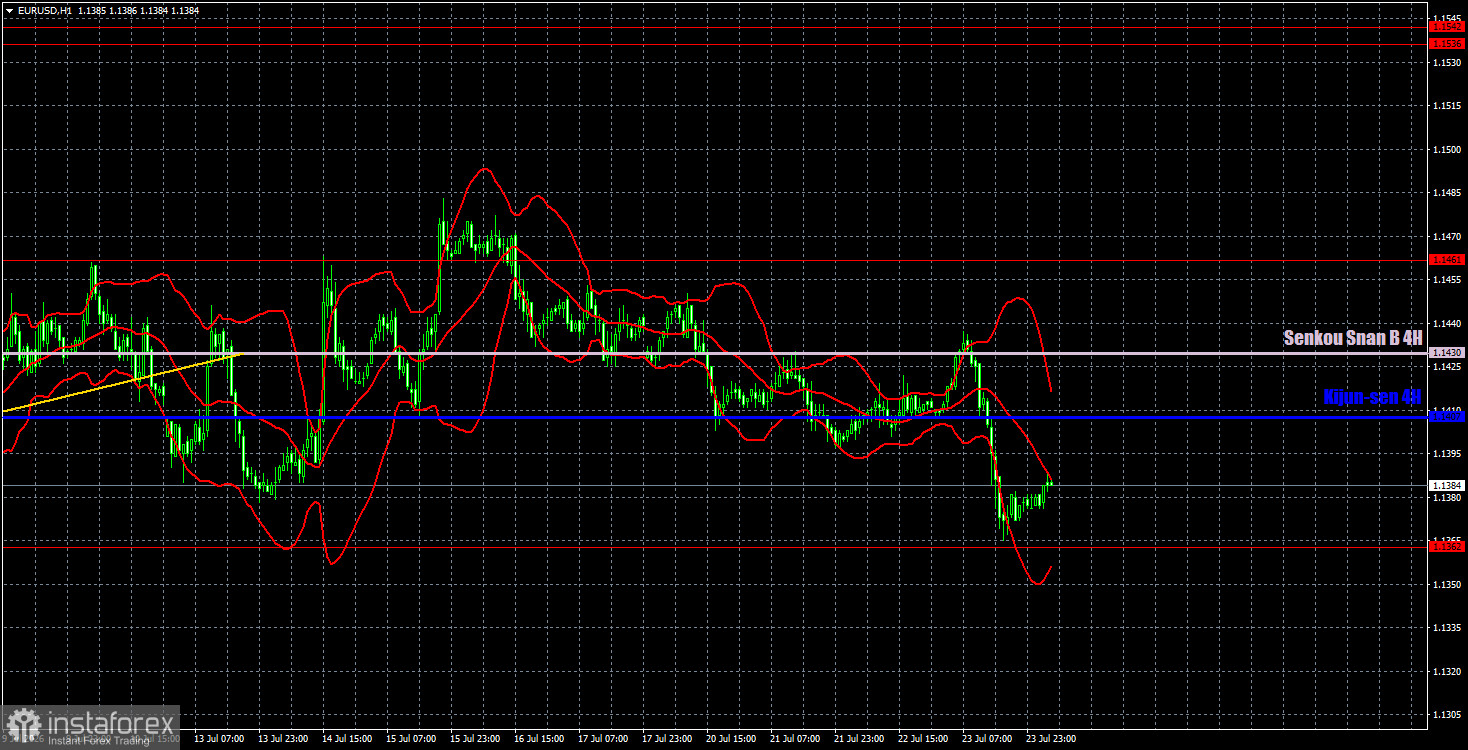Click the 1.1320 price axis label
The image size is (1468, 750).
pyautogui.click(x=1447, y=671)
